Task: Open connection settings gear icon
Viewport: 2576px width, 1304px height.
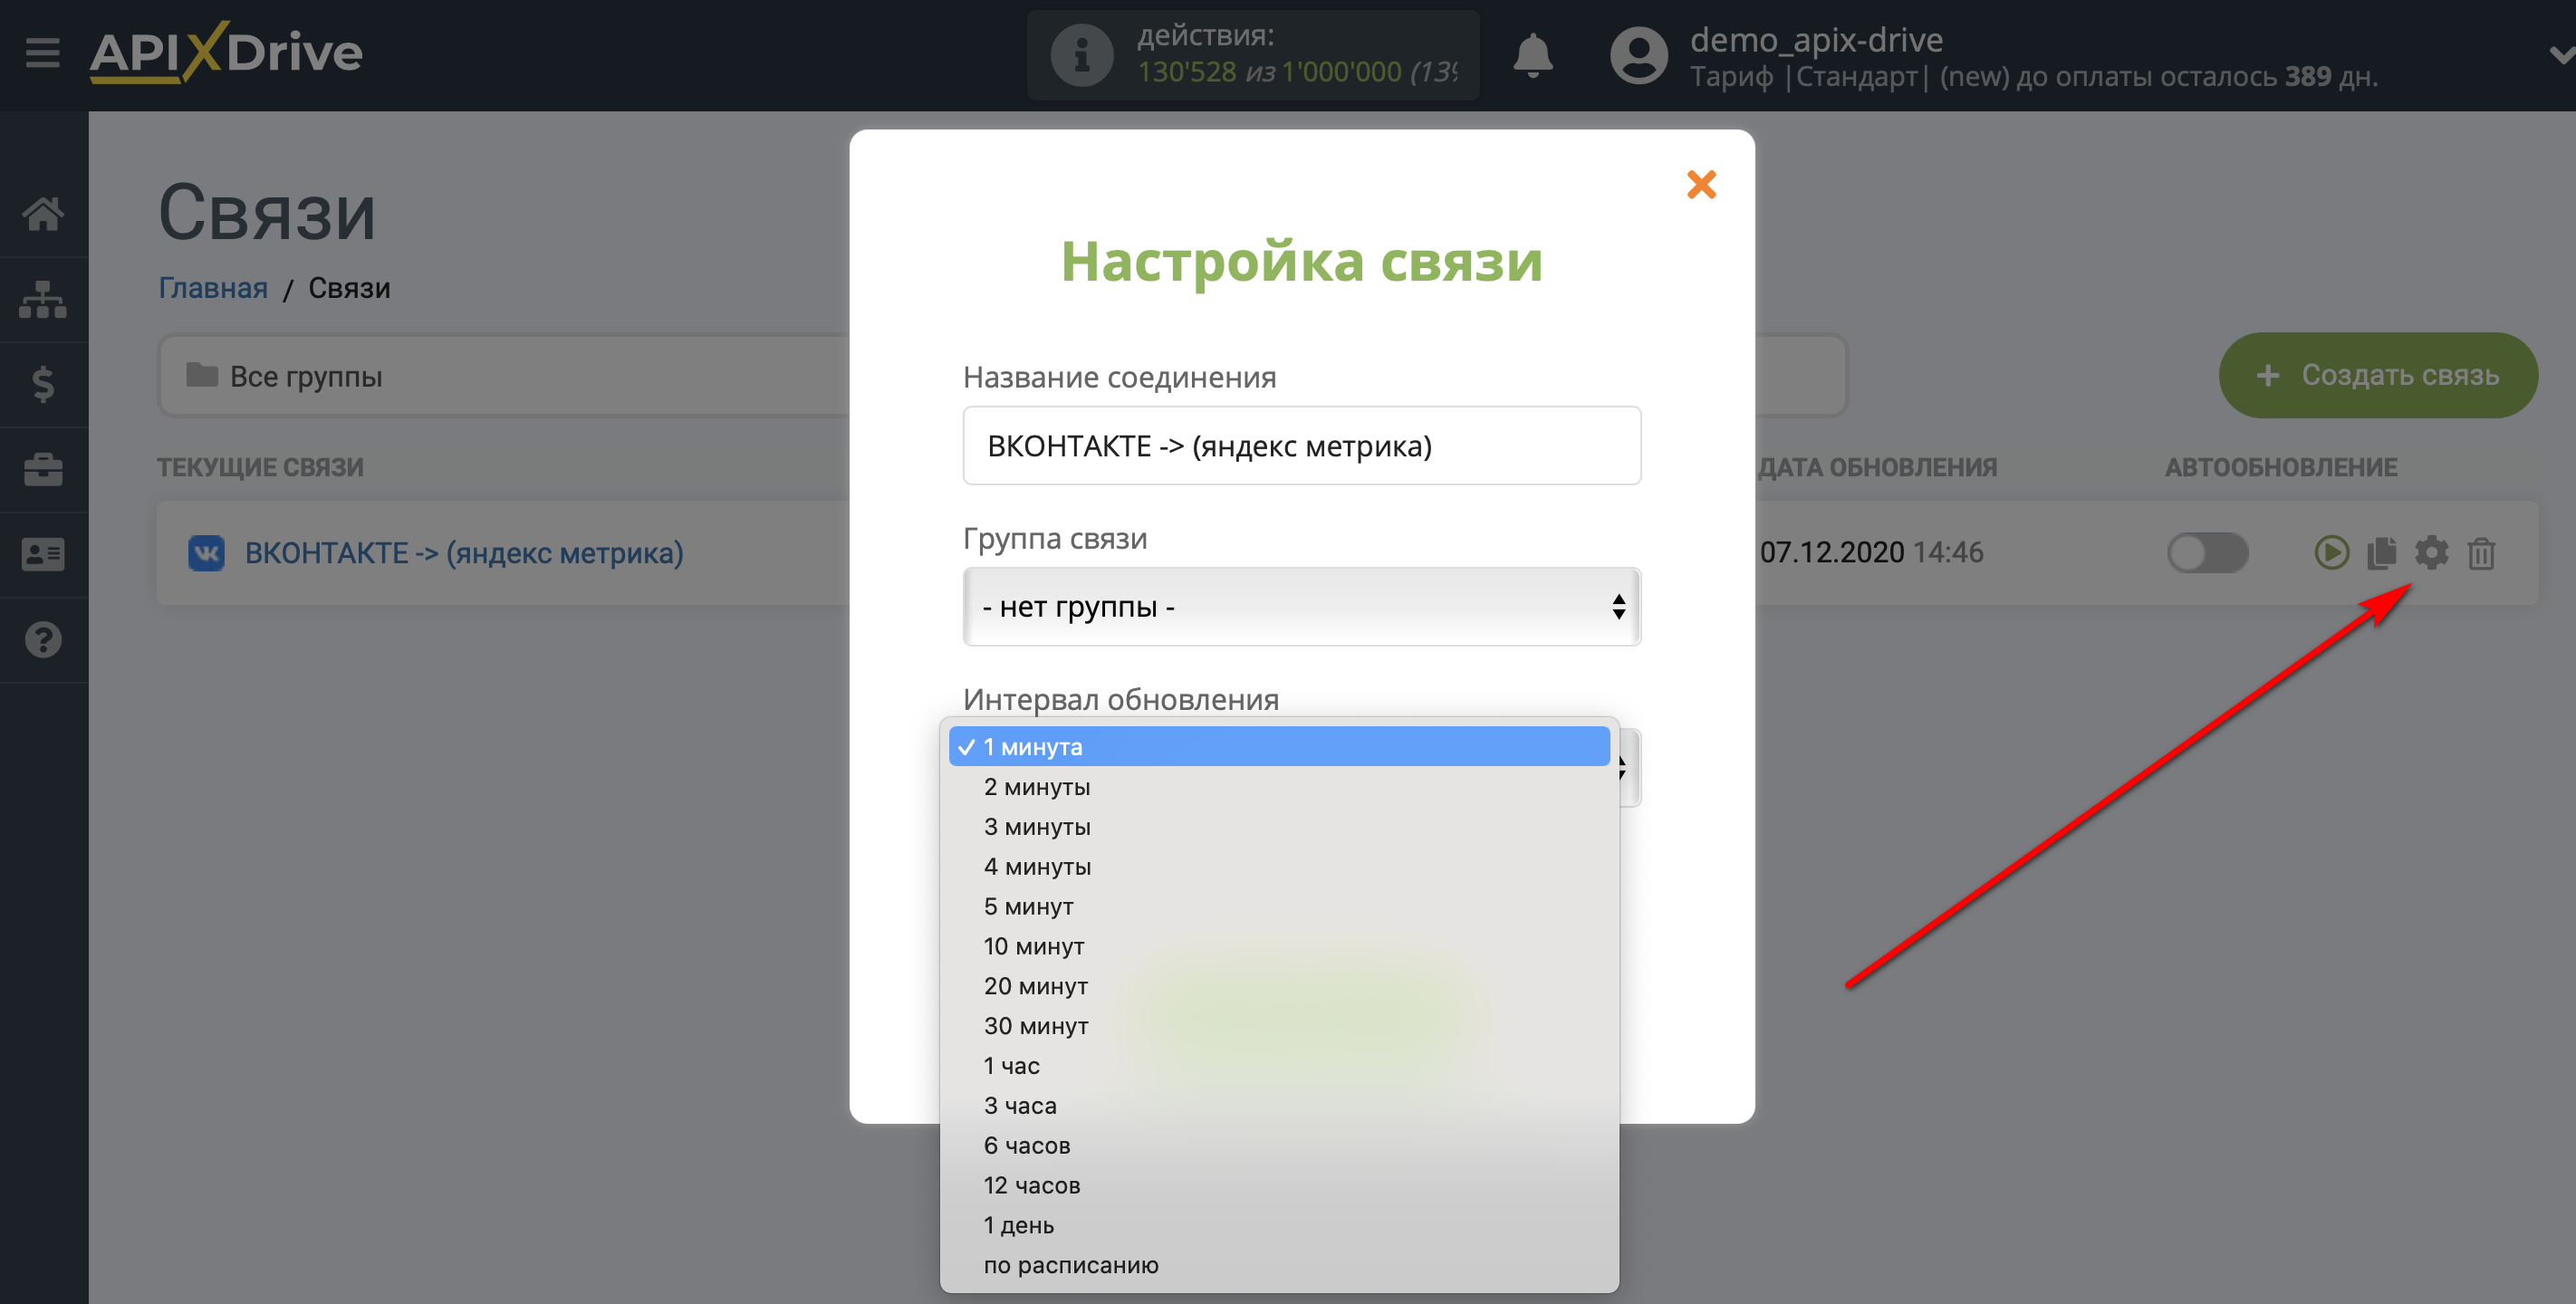Action: coord(2431,552)
